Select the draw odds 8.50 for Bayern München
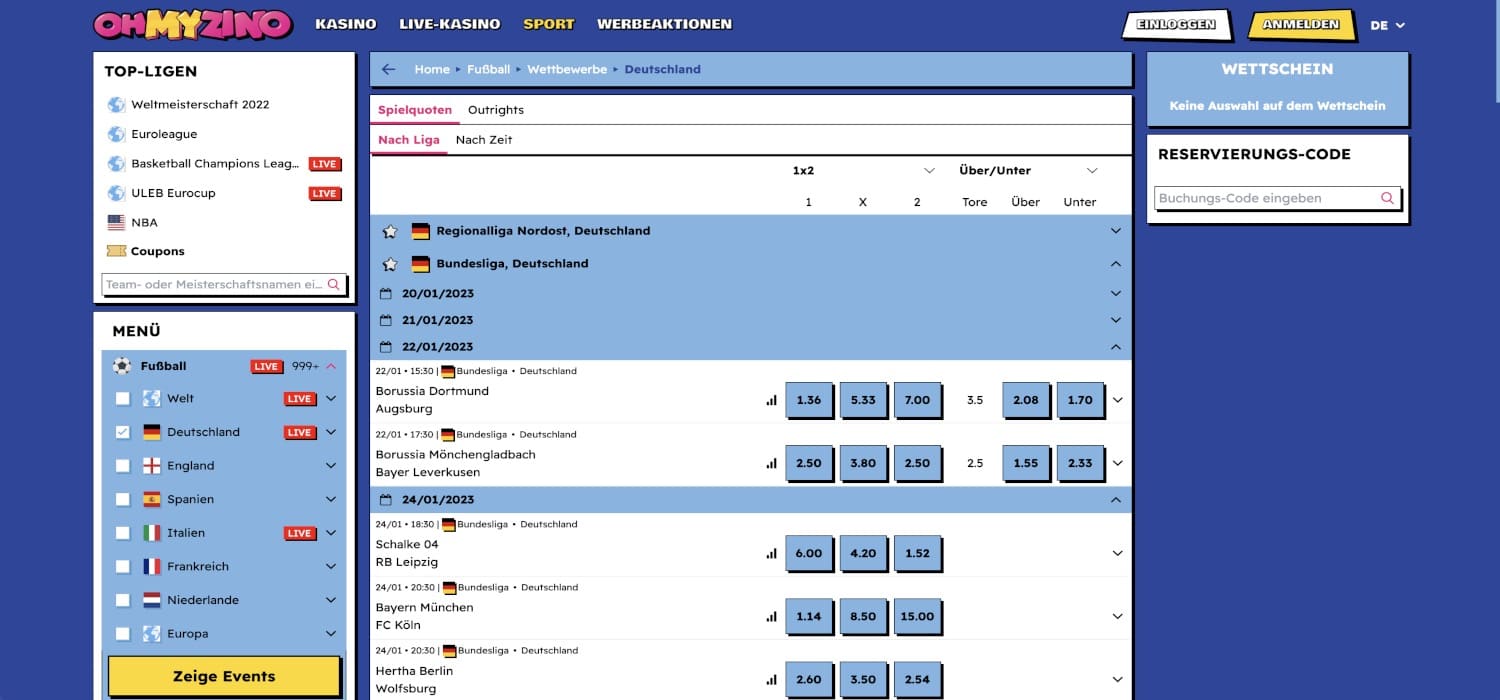The width and height of the screenshot is (1500, 700). (863, 616)
